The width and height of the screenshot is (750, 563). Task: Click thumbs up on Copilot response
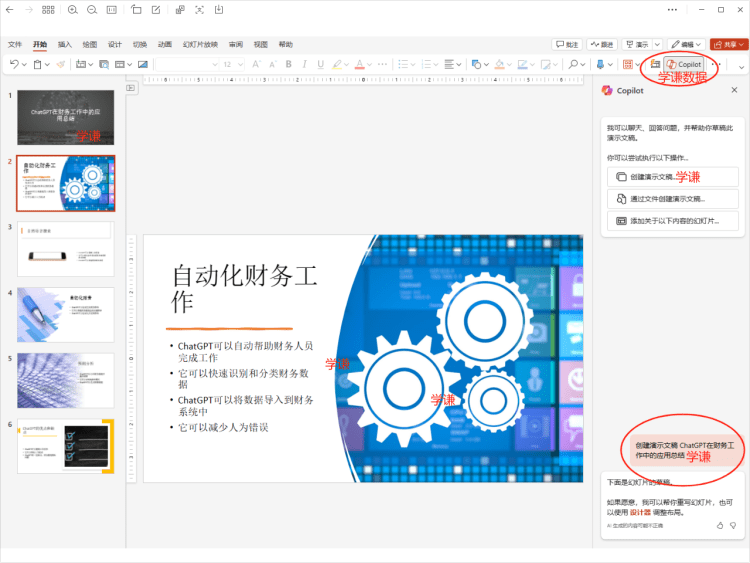click(x=720, y=526)
